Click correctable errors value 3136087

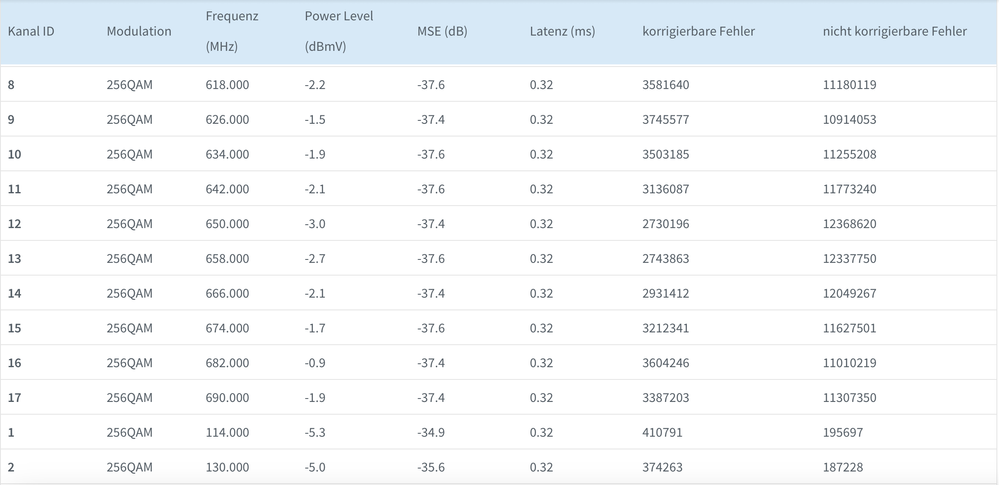click(x=666, y=189)
